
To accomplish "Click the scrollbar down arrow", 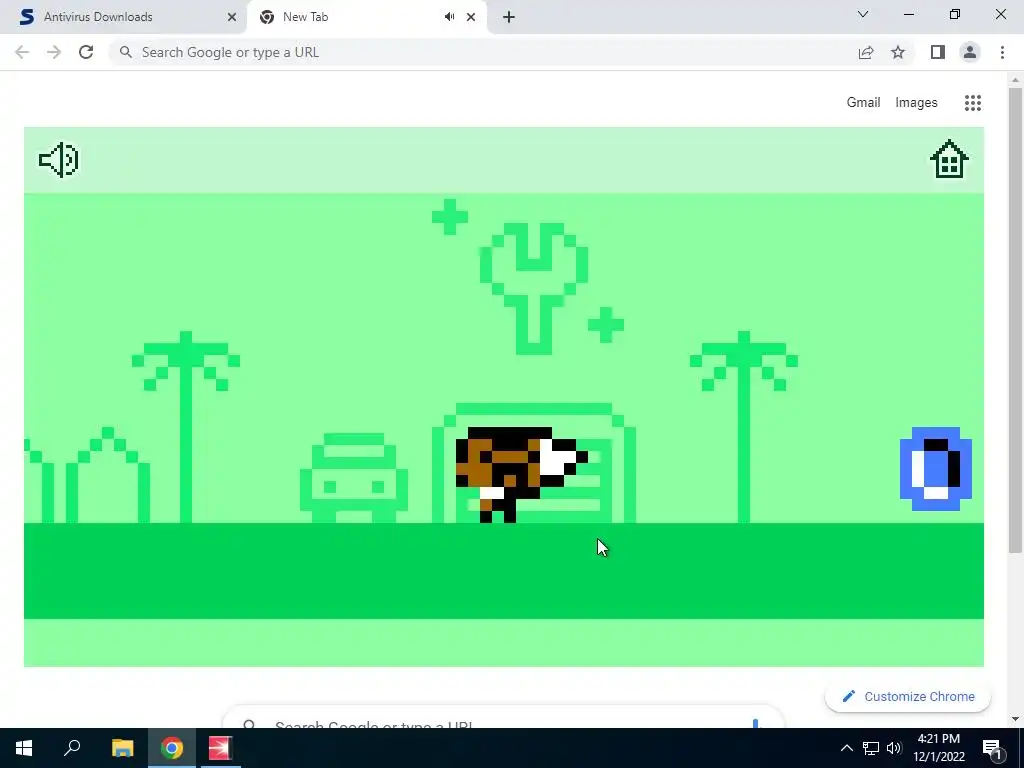I will click(x=1015, y=720).
